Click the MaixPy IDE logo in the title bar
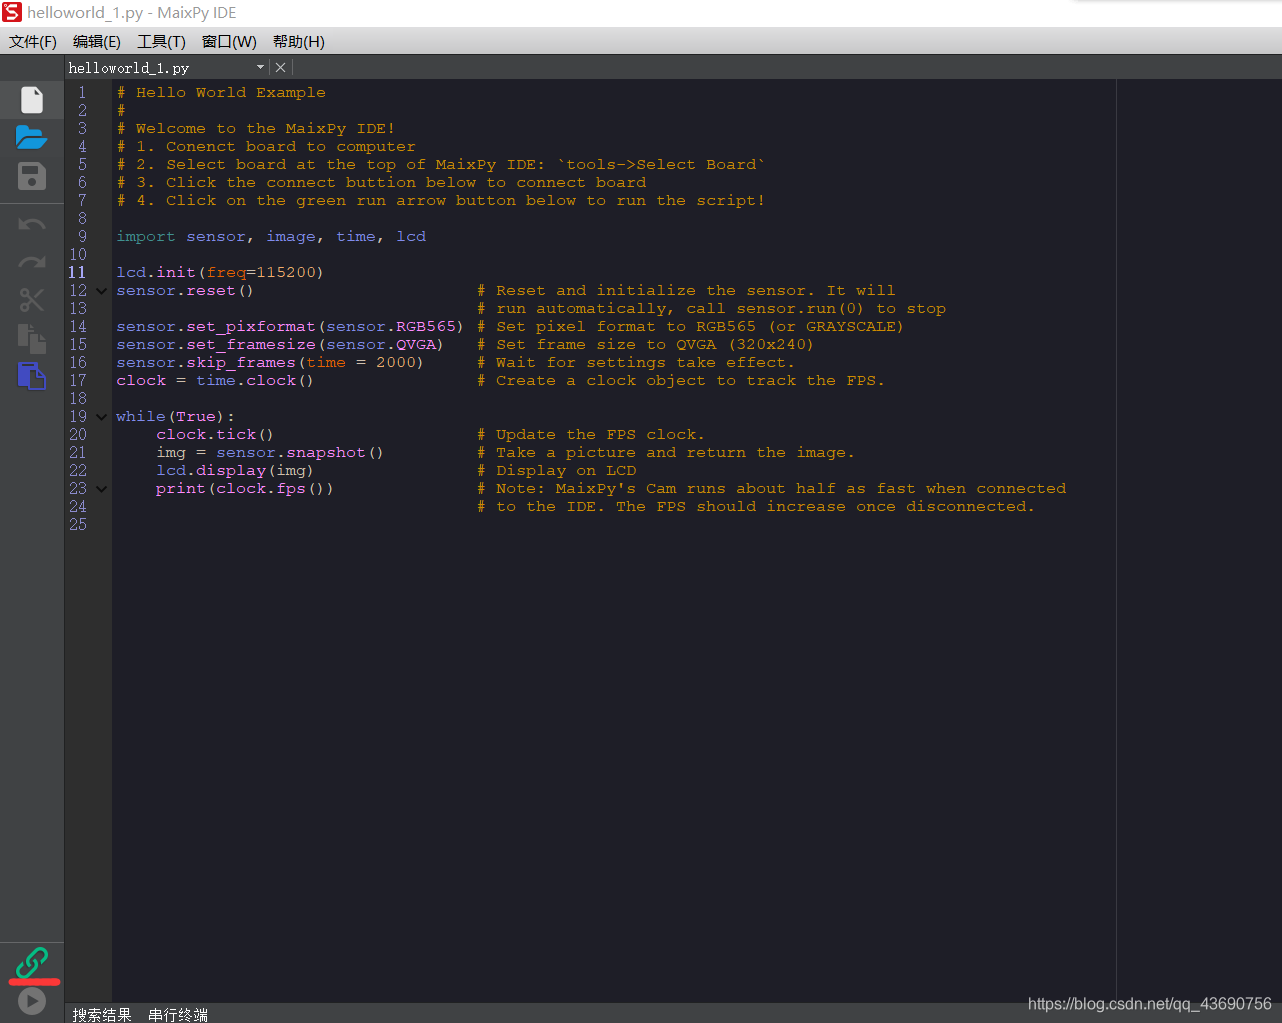Screen dimensions: 1282x1023 pyautogui.click(x=12, y=12)
